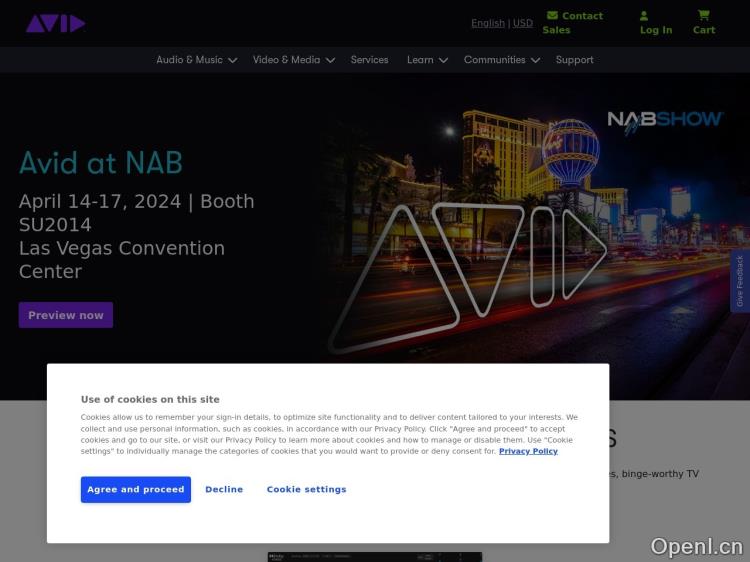Open the Privacy Policy link
The height and width of the screenshot is (562, 750).
(528, 452)
